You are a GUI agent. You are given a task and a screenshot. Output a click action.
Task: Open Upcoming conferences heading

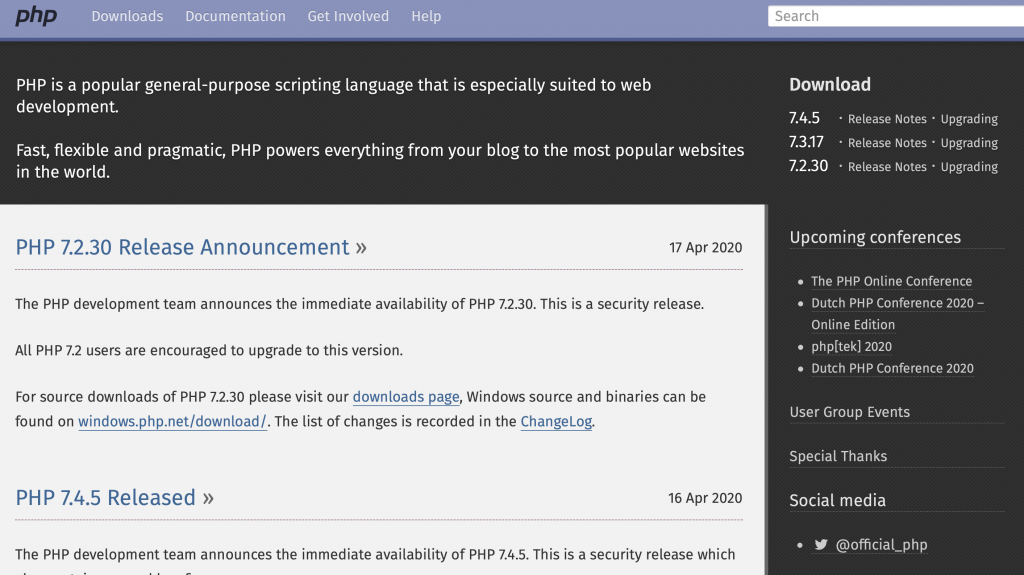[x=875, y=237]
